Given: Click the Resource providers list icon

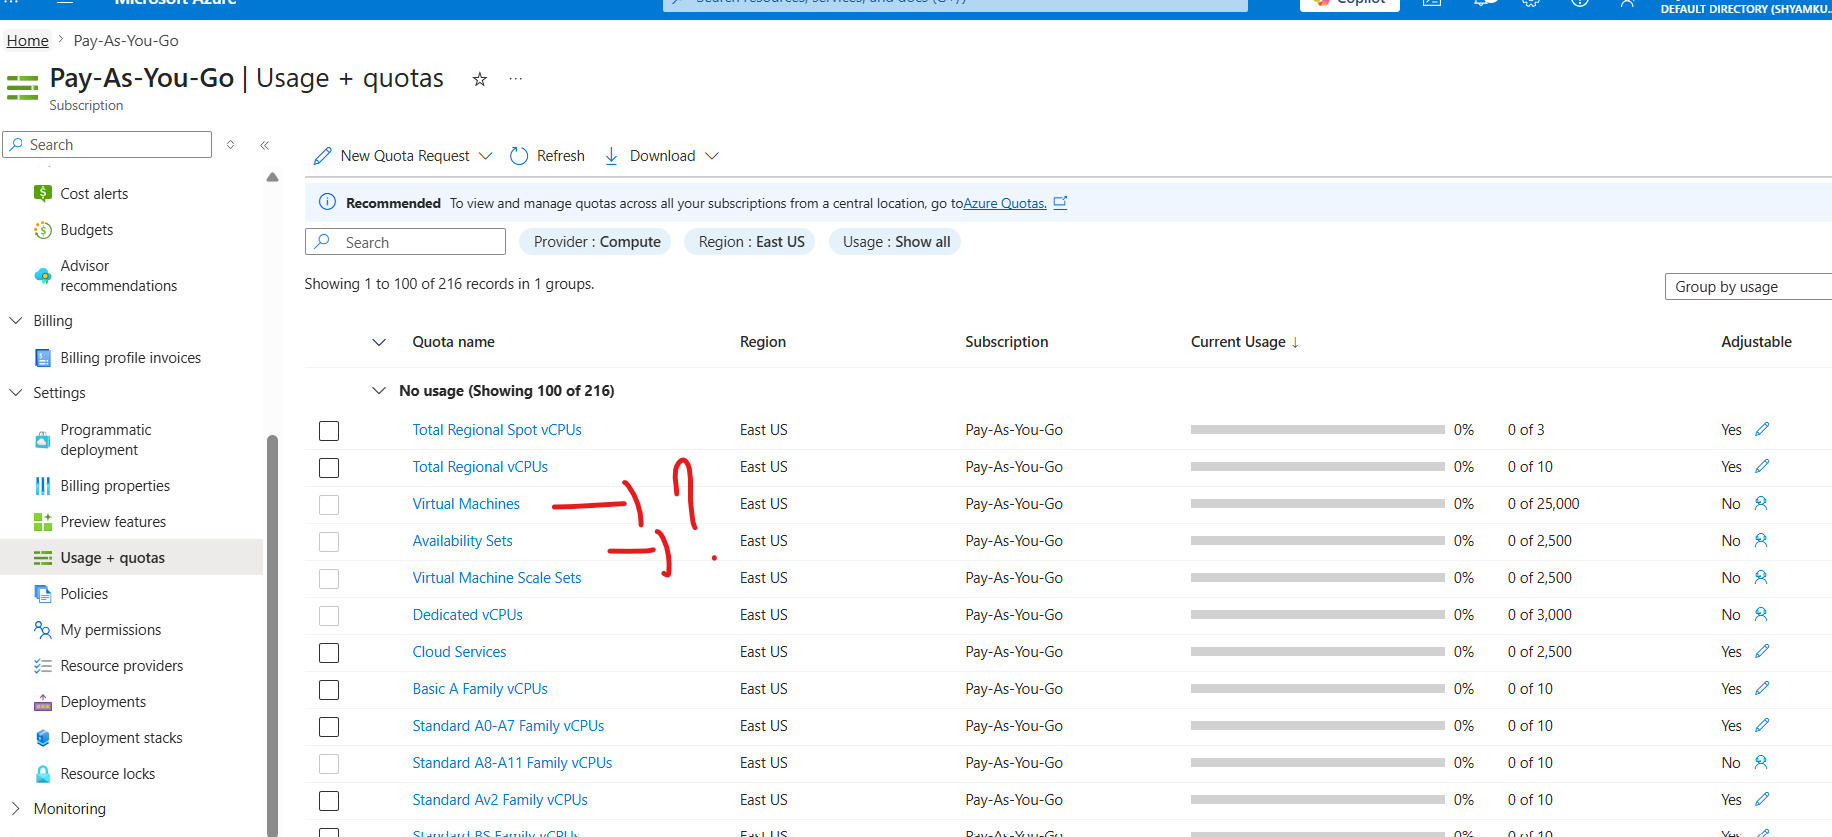Looking at the screenshot, I should coord(42,666).
